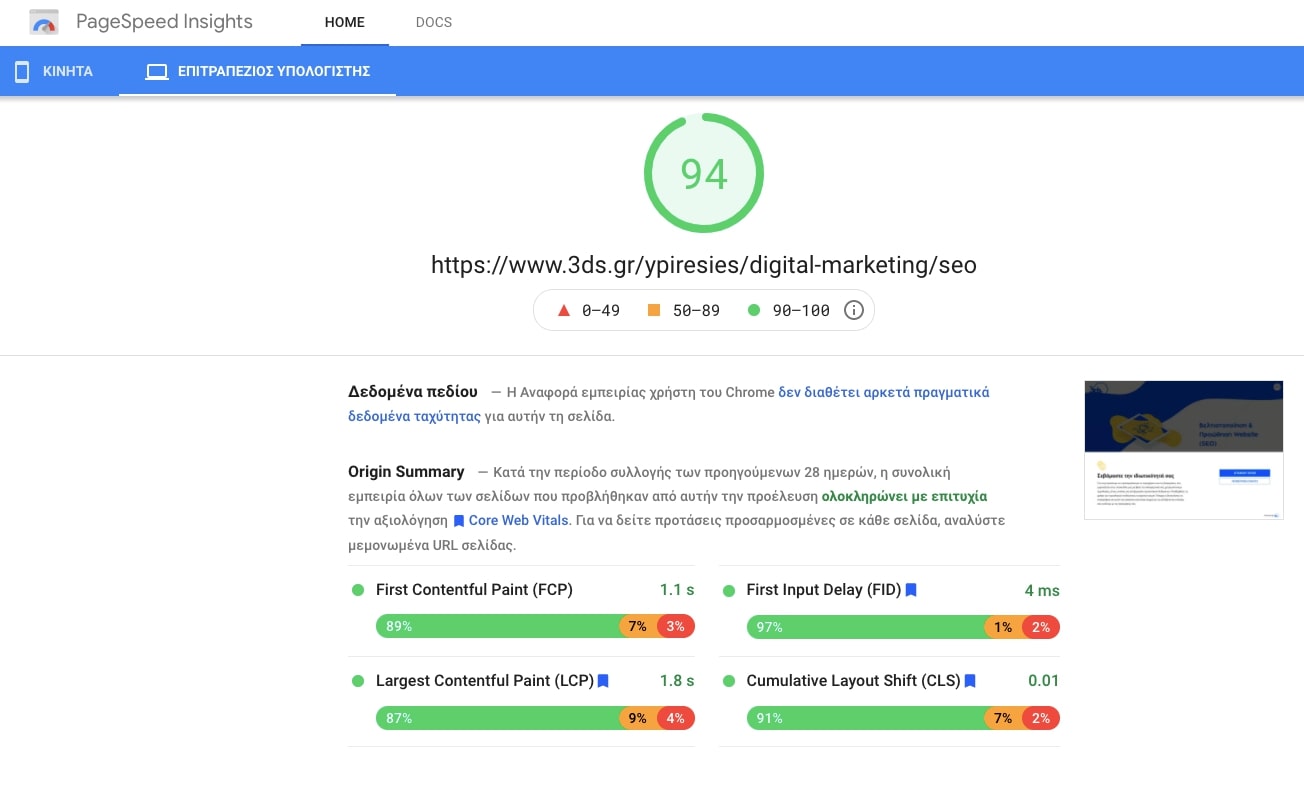Viewport: 1304px width, 786px height.
Task: Click the Cumulative Layout Shift (CLS) label
Action: pyautogui.click(x=853, y=681)
